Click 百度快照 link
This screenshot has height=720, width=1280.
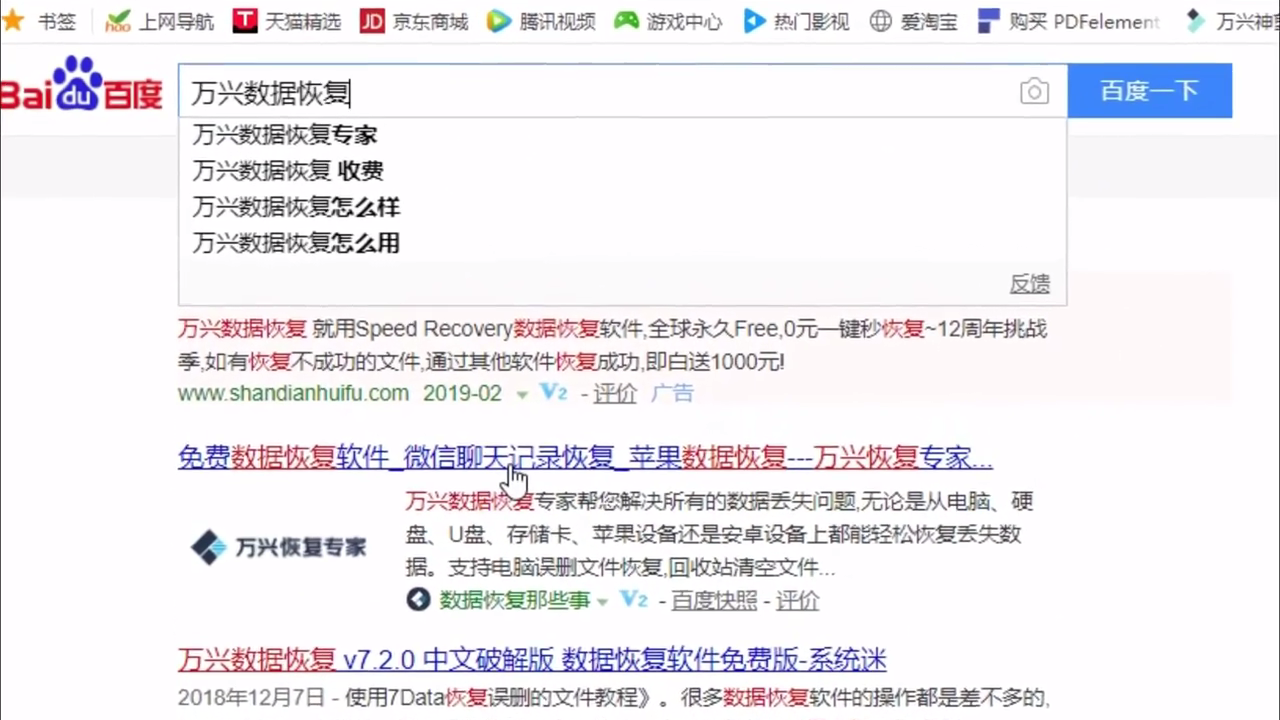pyautogui.click(x=714, y=600)
